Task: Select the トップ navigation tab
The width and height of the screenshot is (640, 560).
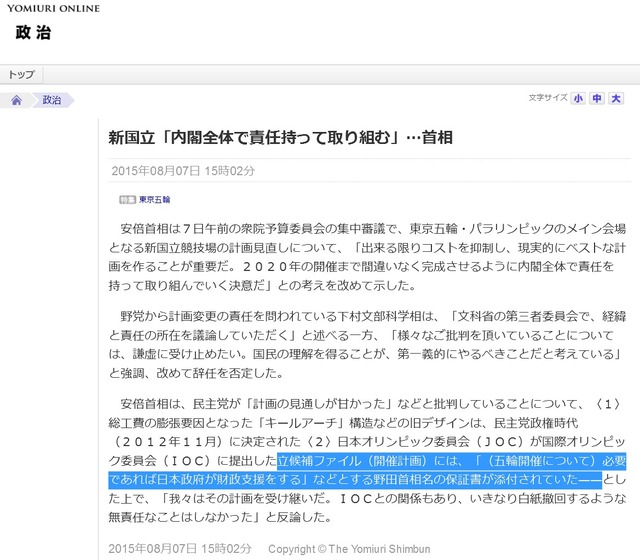Action: [x=22, y=75]
